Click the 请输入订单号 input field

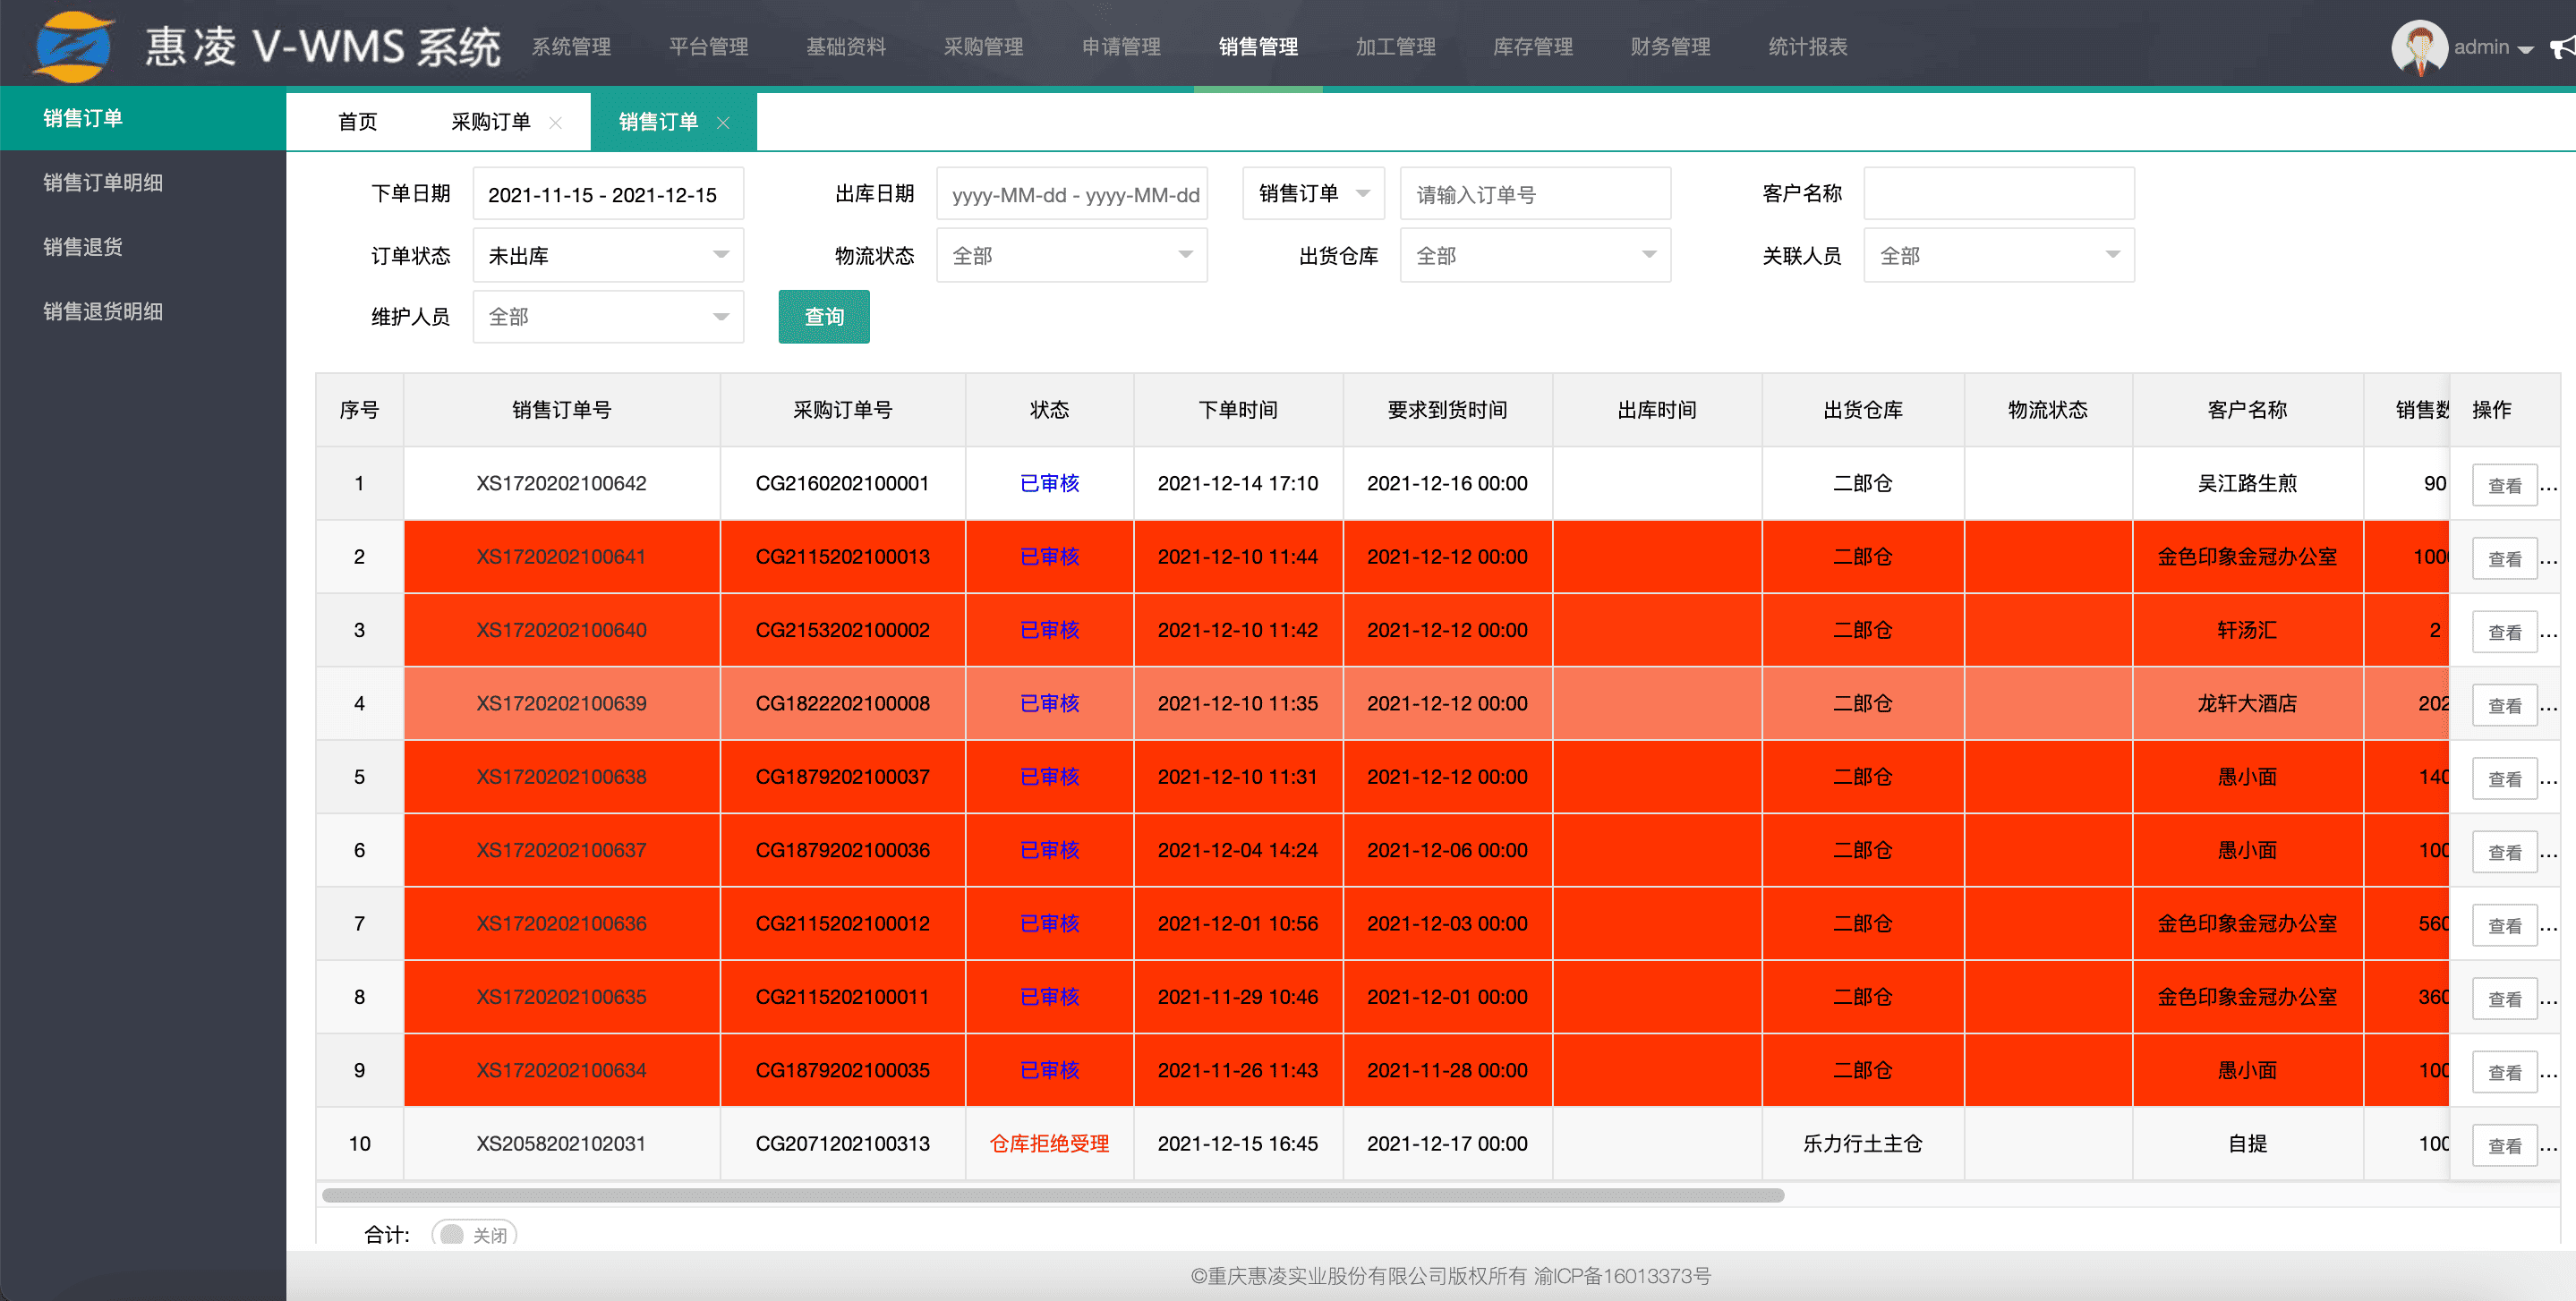(1534, 194)
